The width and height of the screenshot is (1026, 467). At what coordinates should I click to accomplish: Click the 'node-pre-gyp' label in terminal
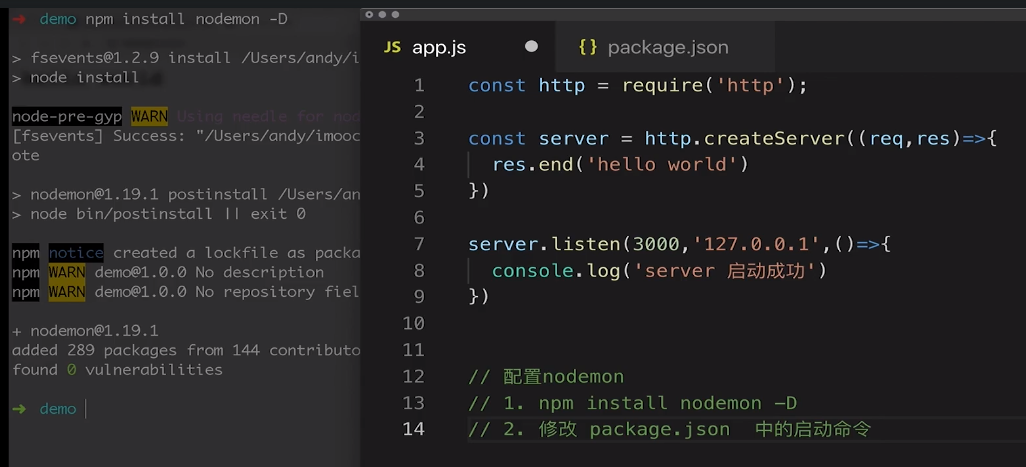click(x=67, y=116)
